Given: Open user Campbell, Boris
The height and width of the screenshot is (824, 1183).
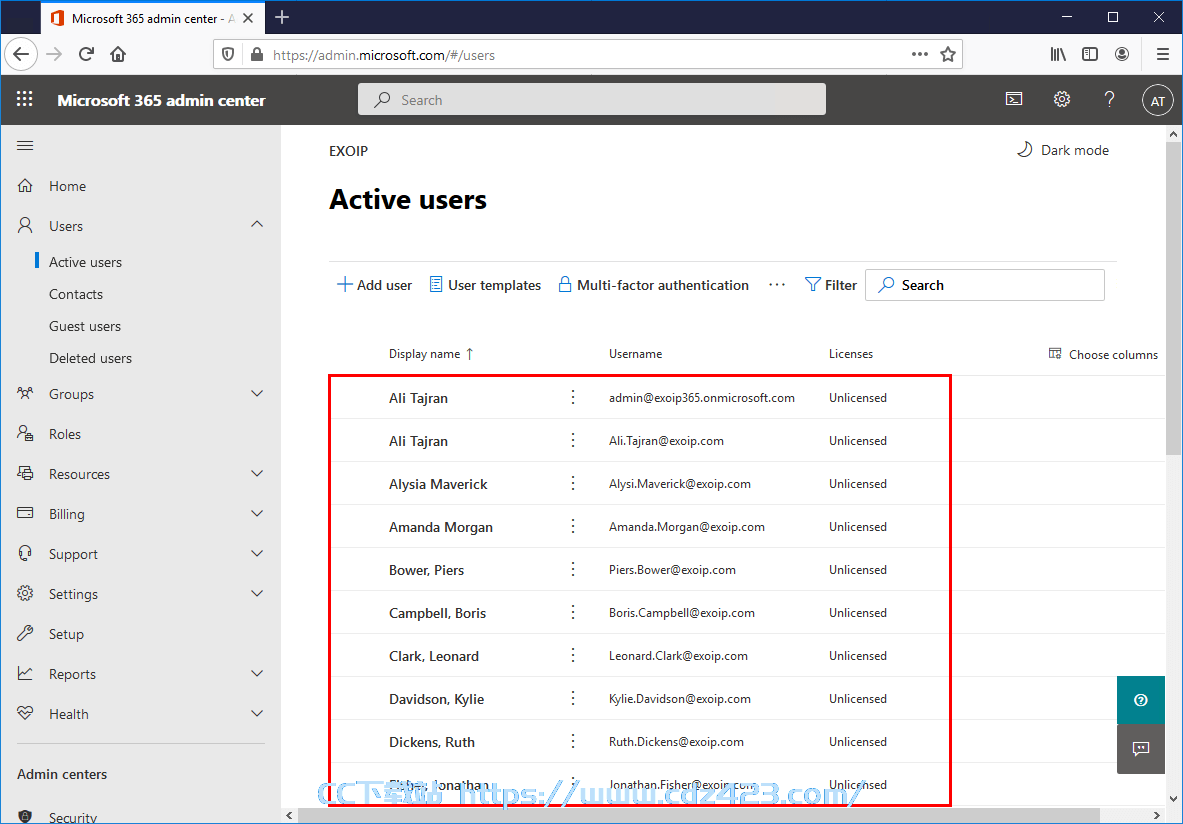Looking at the screenshot, I should (438, 613).
